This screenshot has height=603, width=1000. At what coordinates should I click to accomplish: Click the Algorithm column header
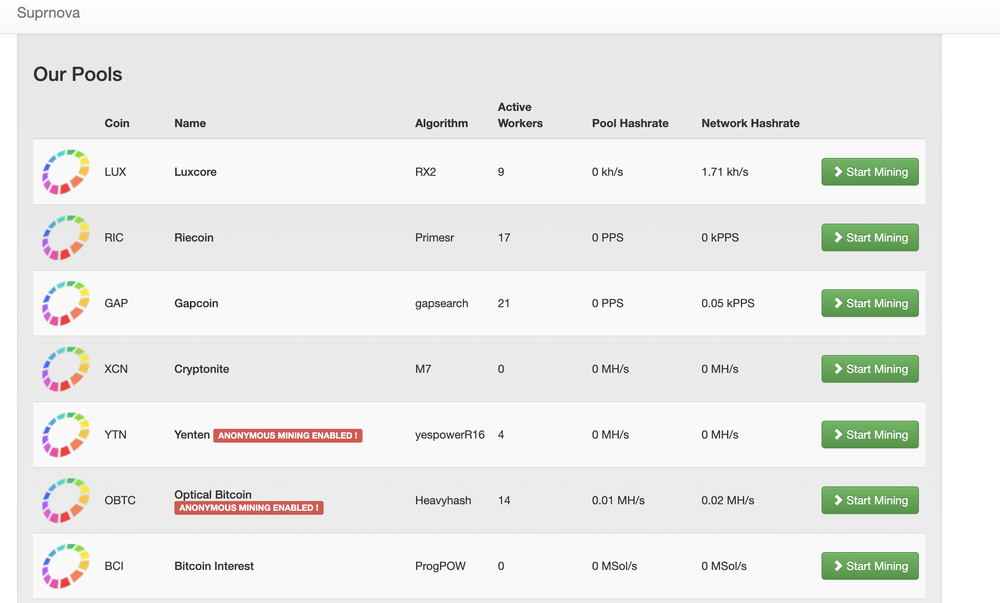441,123
